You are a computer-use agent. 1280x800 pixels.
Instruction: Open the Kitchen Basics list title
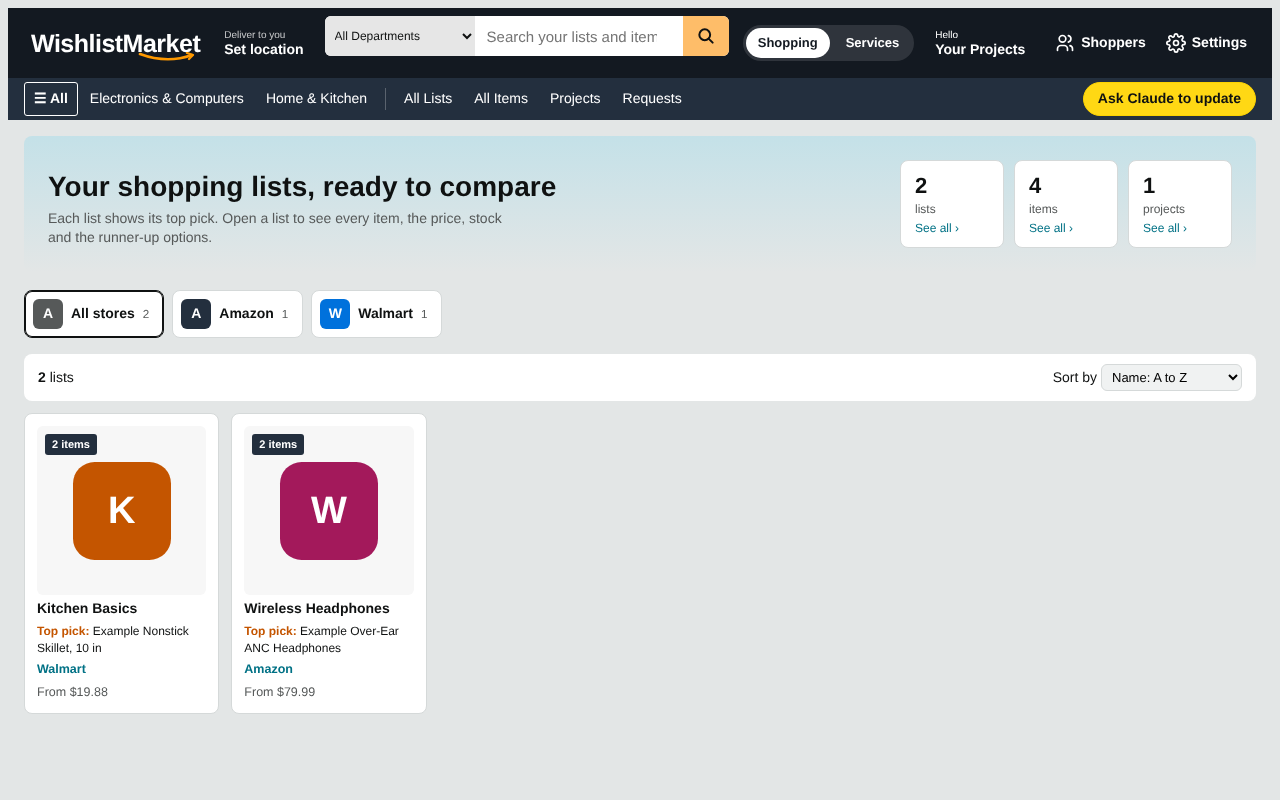[x=87, y=608]
